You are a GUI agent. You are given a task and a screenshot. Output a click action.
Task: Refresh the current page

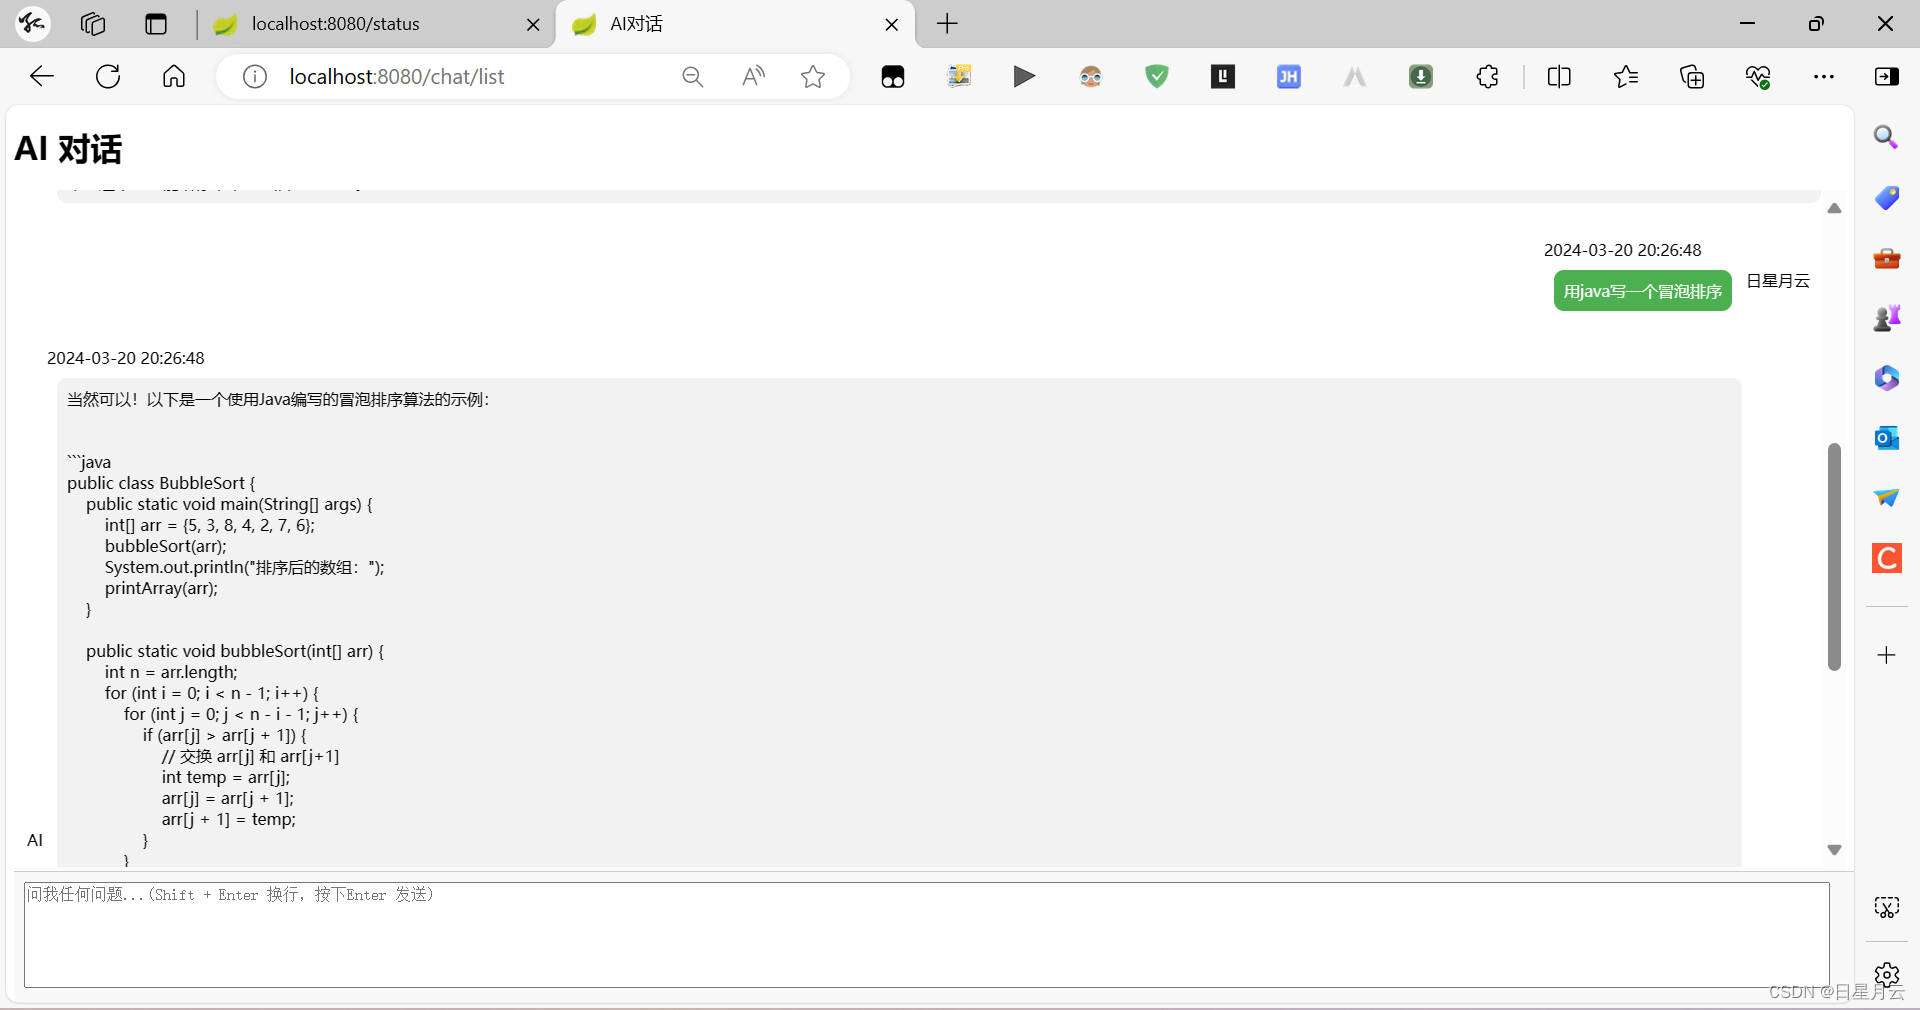108,77
